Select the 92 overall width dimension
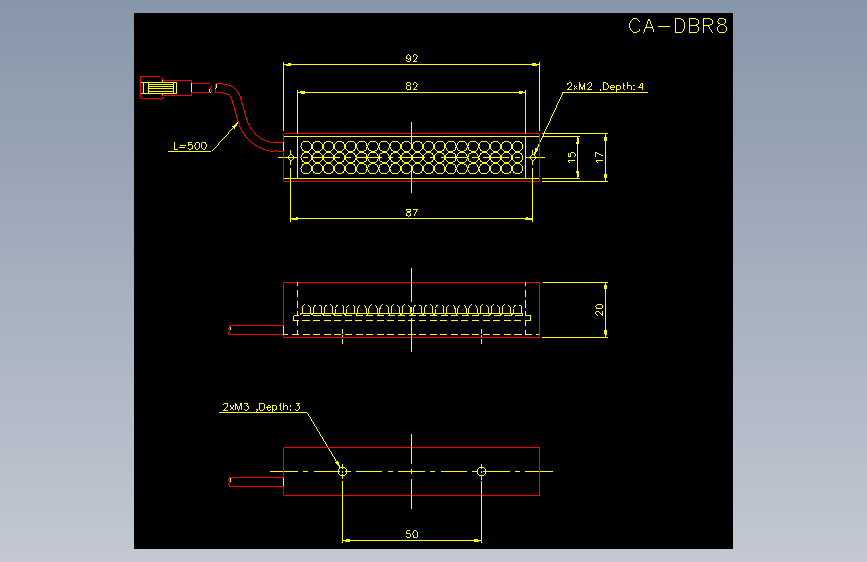The width and height of the screenshot is (867, 562). coord(411,58)
